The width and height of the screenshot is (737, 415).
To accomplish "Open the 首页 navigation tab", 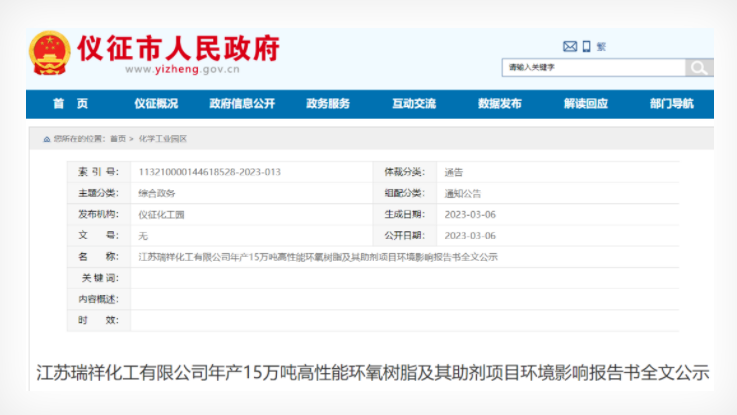I will click(x=71, y=103).
